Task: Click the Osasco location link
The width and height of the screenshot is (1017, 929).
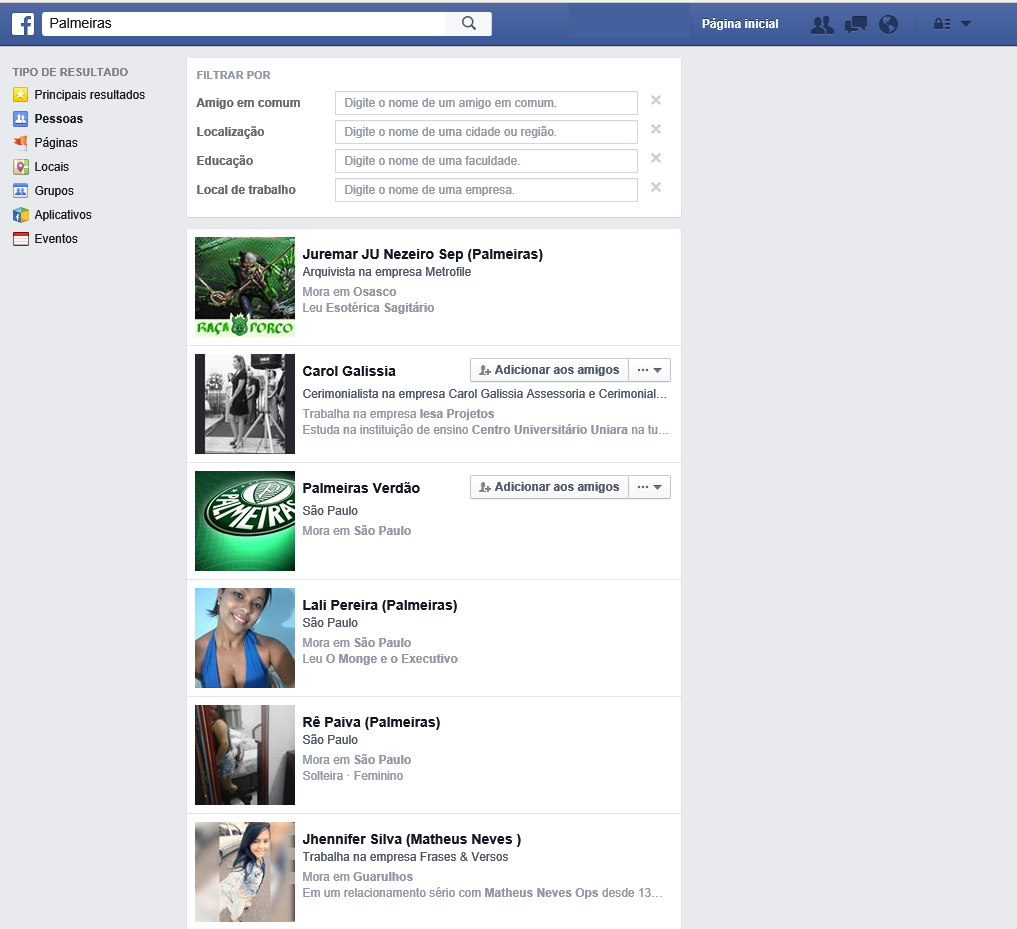Action: [374, 292]
